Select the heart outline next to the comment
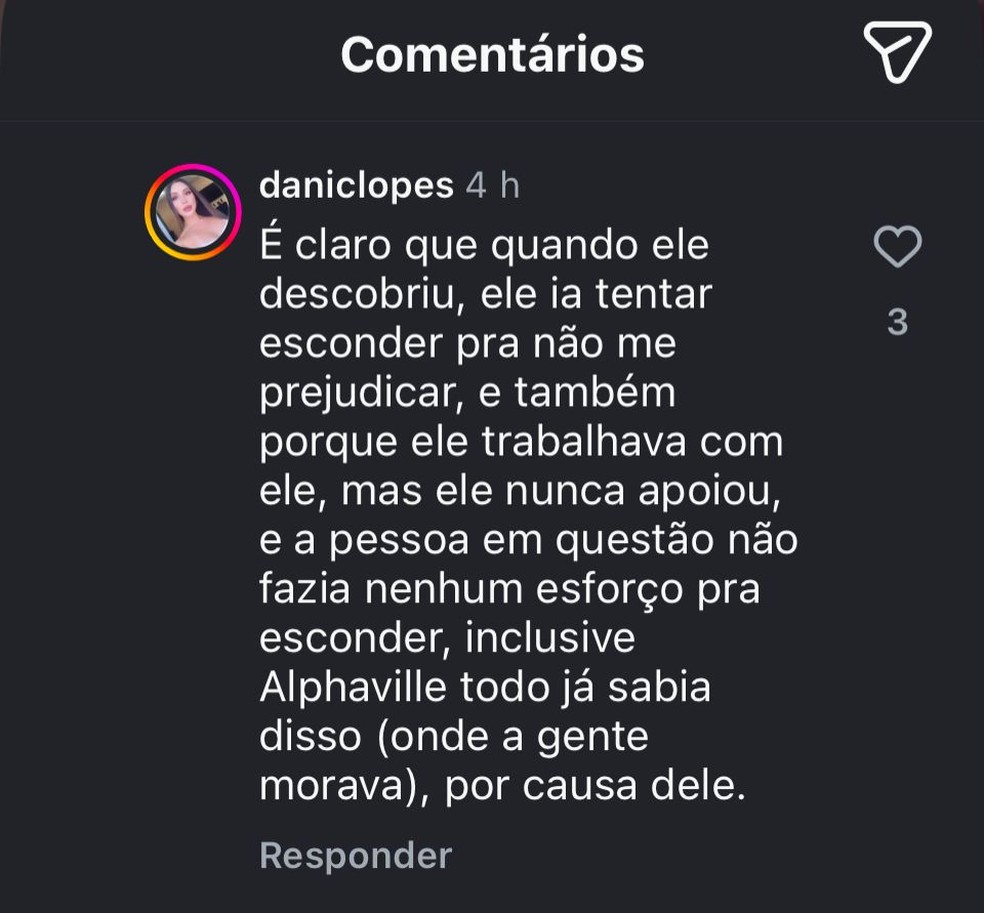 point(899,247)
